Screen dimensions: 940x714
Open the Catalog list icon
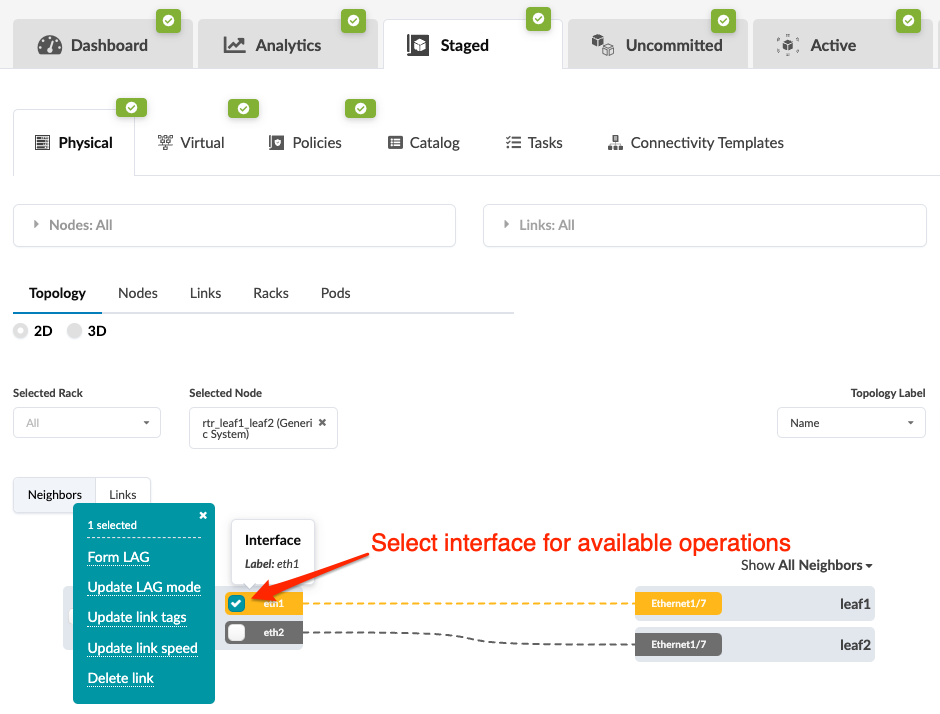(395, 143)
